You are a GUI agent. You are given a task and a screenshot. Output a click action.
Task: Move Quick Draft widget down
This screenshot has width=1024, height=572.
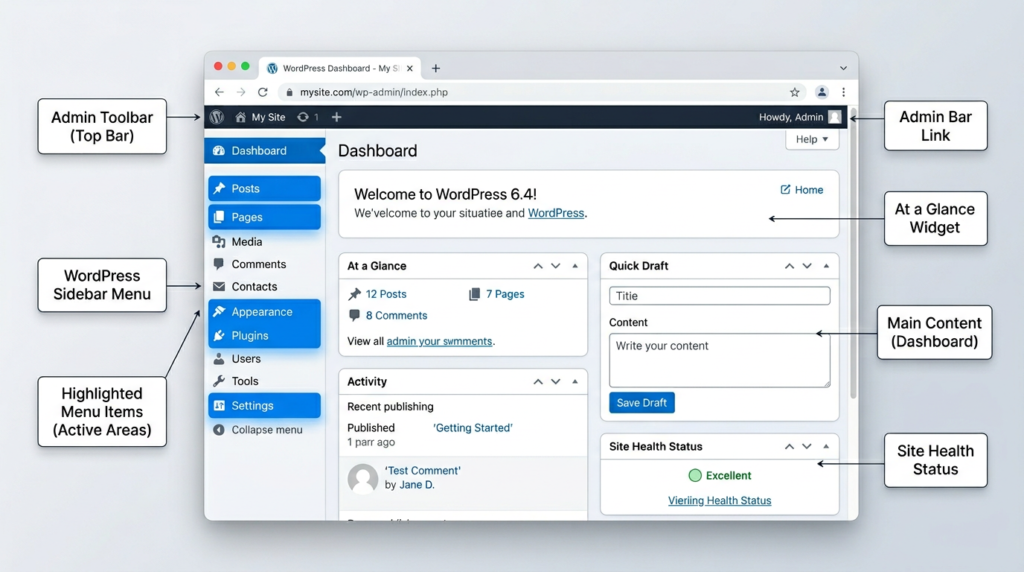(x=807, y=266)
